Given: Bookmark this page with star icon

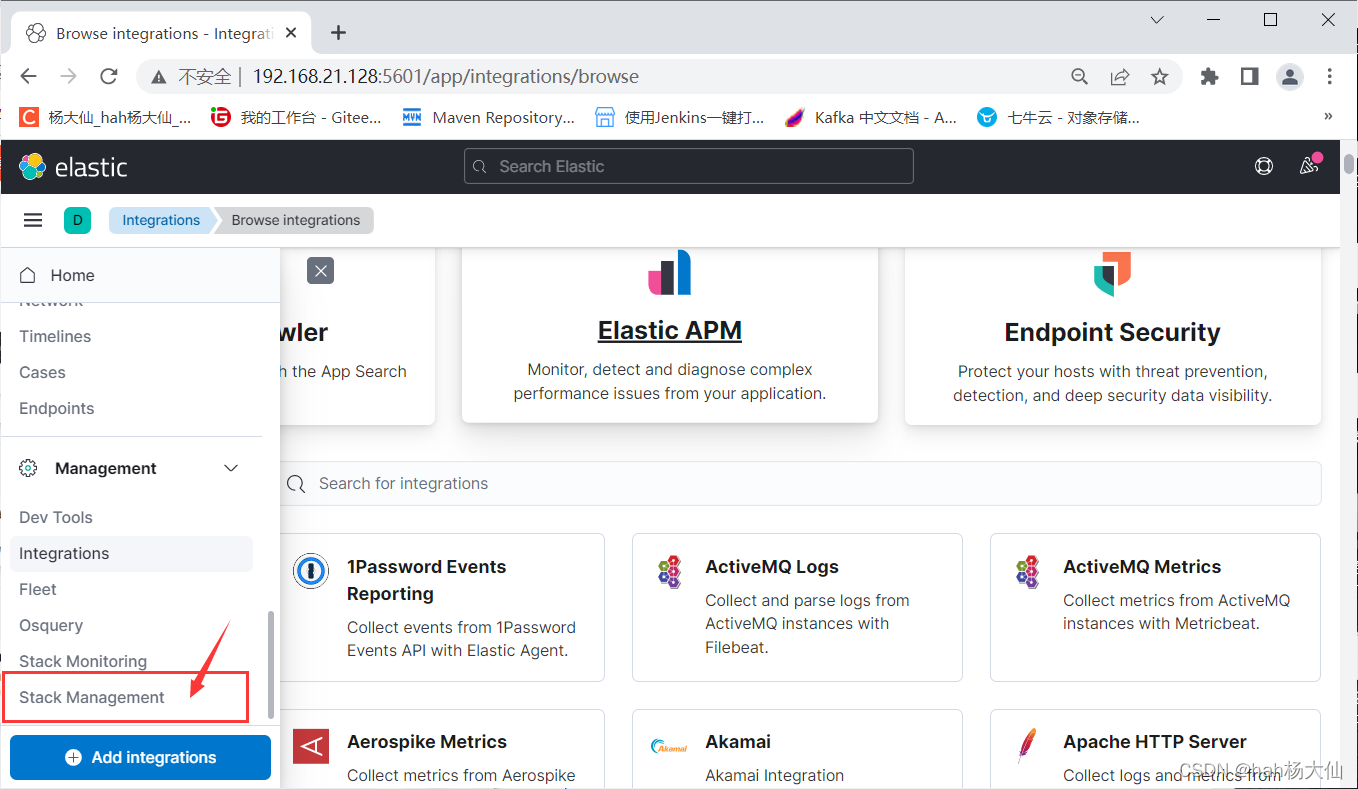Looking at the screenshot, I should point(1160,76).
